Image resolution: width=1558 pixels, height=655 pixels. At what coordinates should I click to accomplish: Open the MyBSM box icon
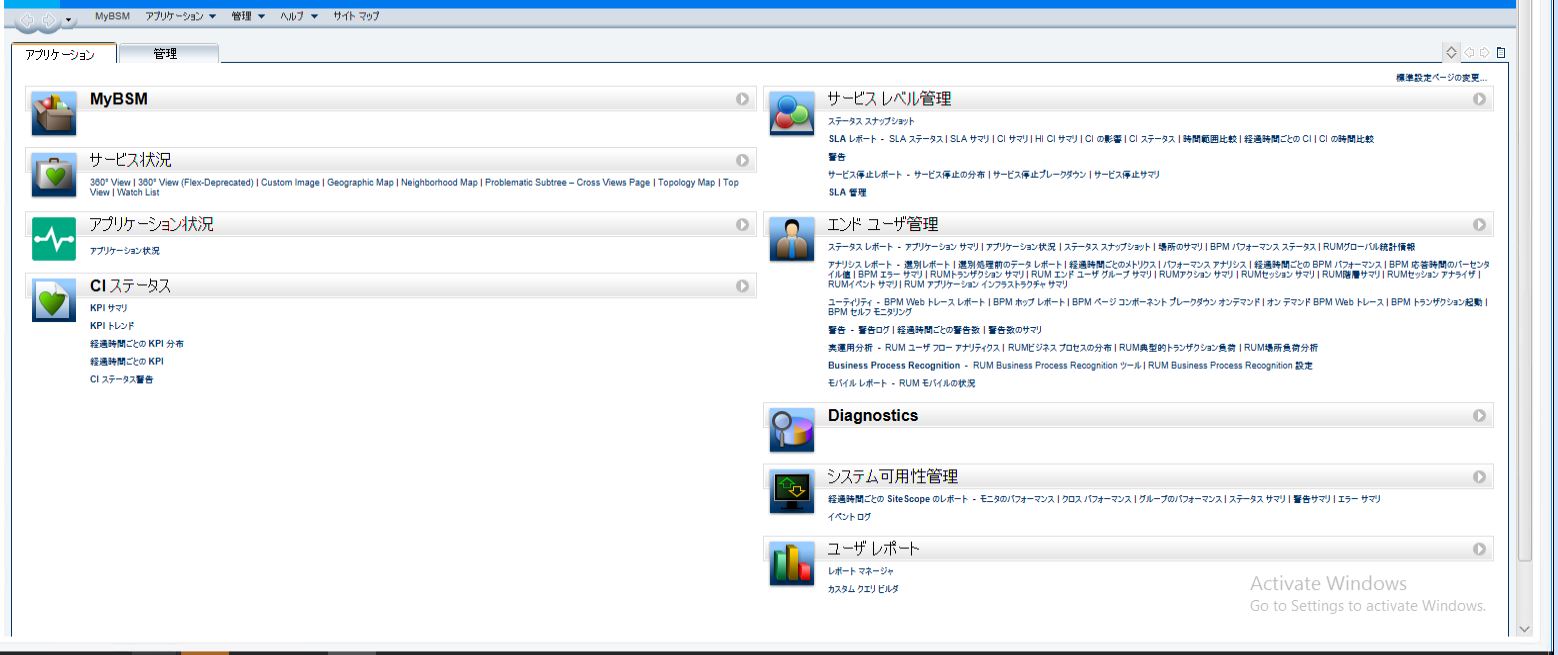coord(54,112)
